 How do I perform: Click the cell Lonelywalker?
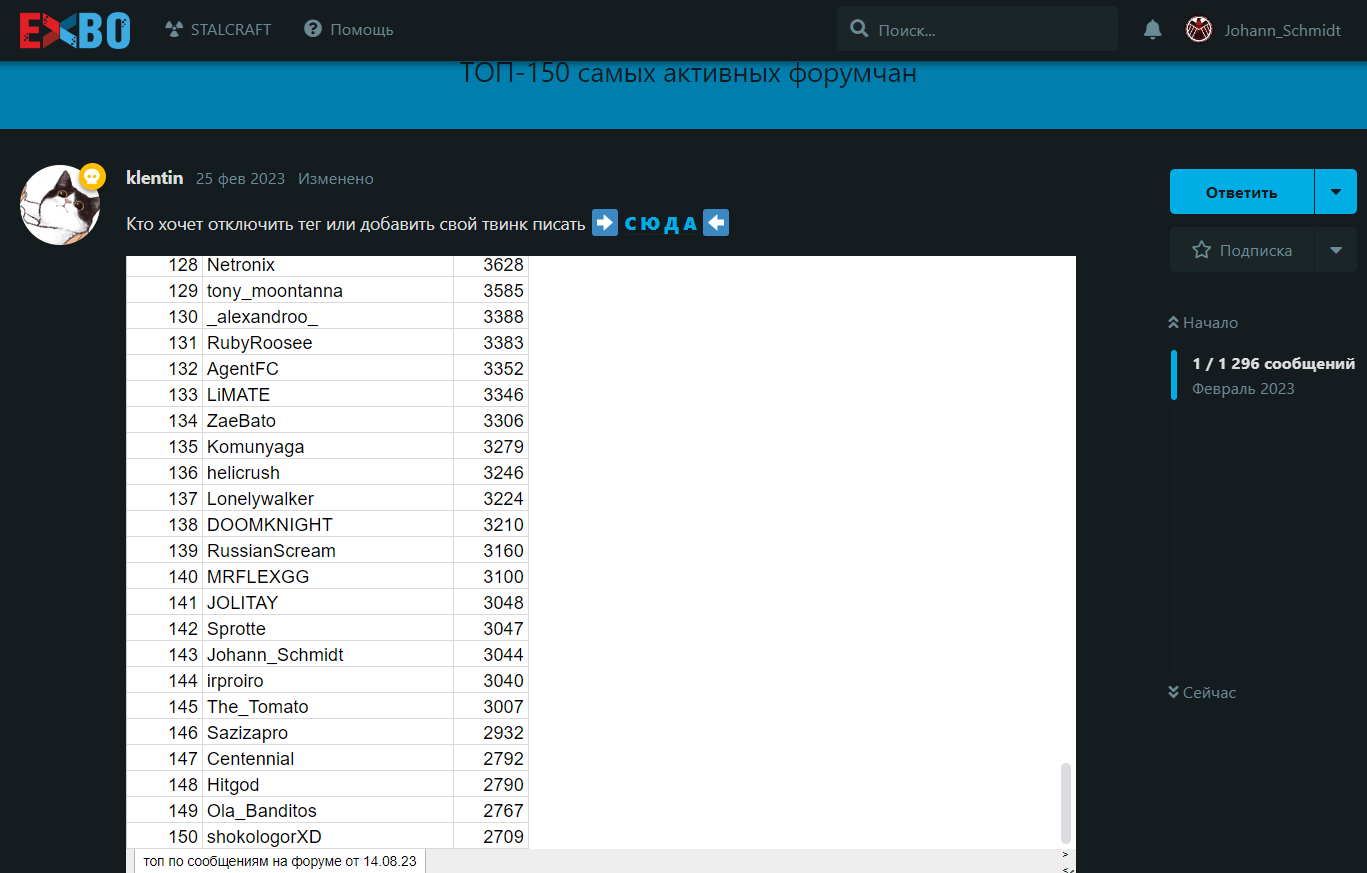328,499
